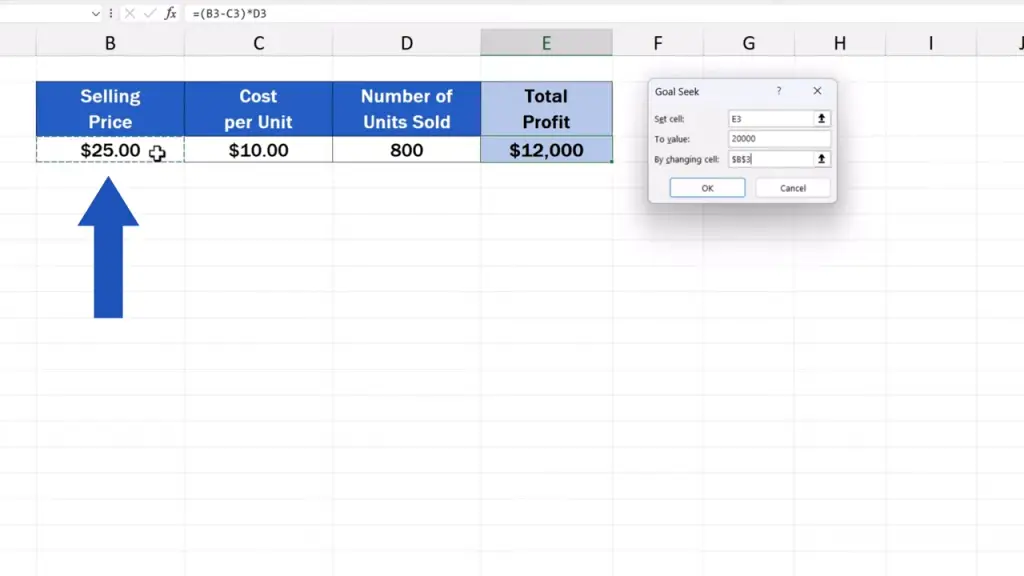The height and width of the screenshot is (576, 1024).
Task: Select the $10.00 Cost per Unit cell
Action: click(258, 150)
